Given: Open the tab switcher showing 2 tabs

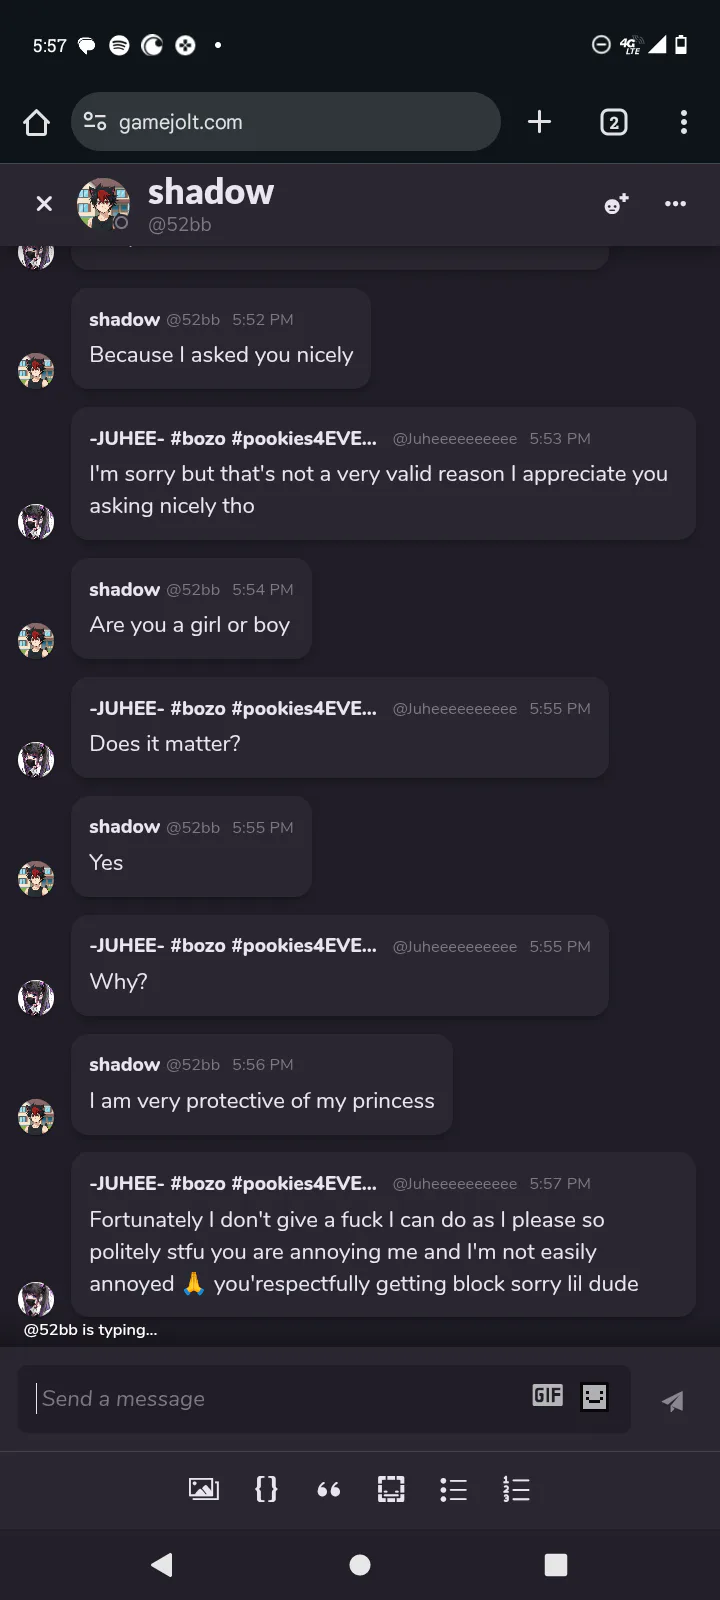Looking at the screenshot, I should pos(613,122).
